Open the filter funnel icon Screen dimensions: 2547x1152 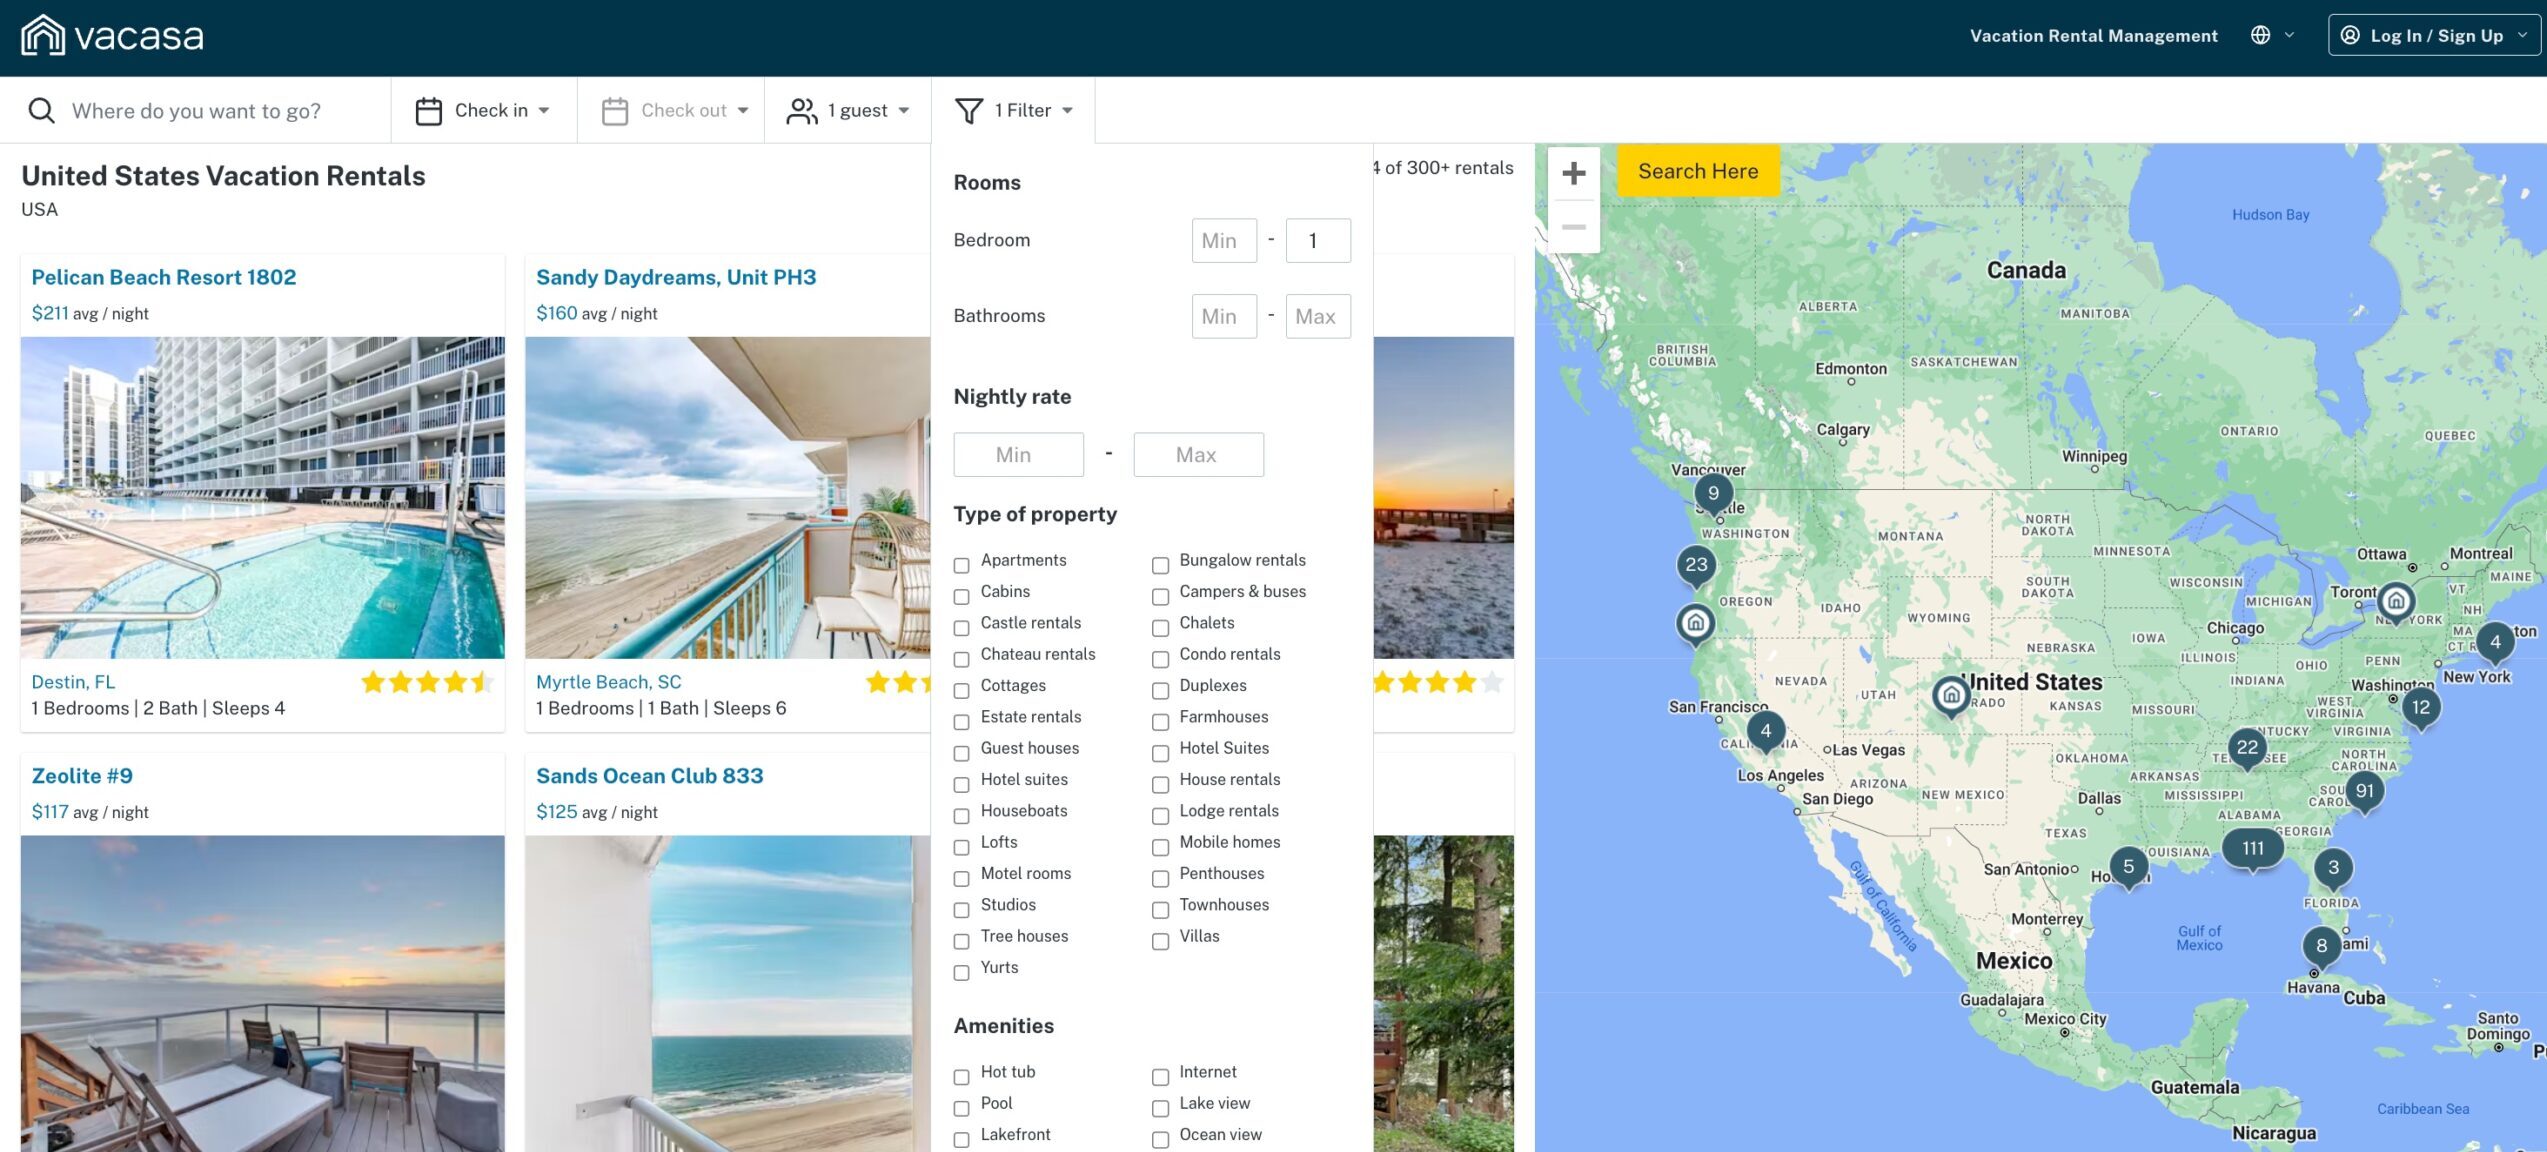coord(967,110)
